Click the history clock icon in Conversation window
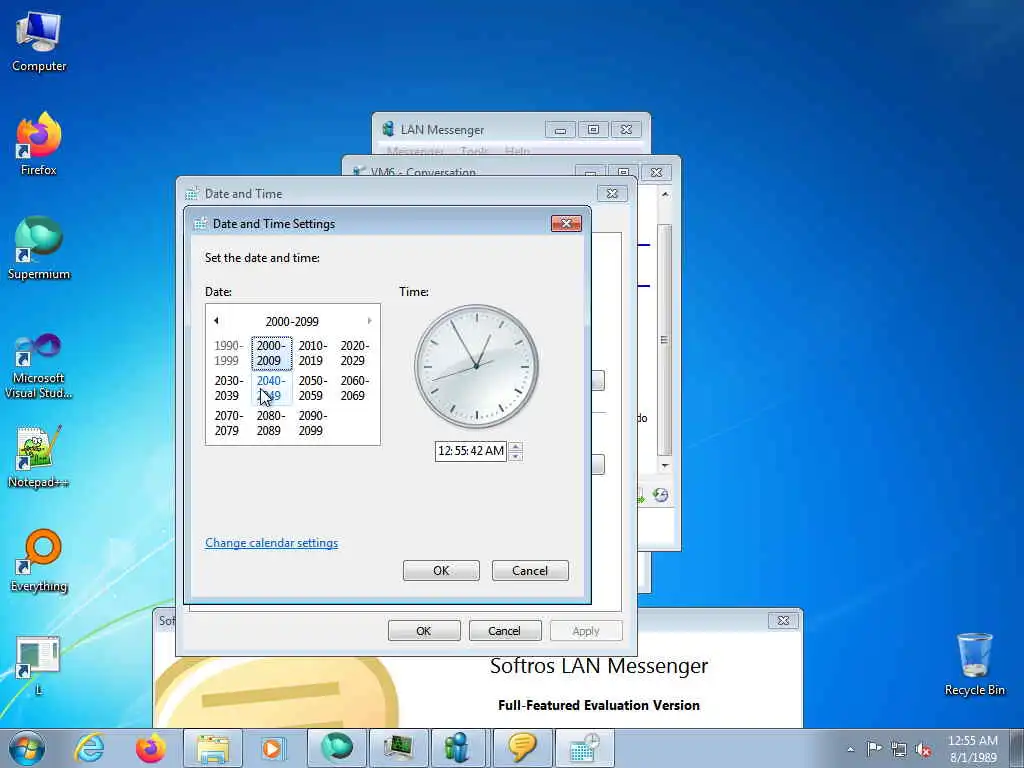This screenshot has height=768, width=1024. 660,495
